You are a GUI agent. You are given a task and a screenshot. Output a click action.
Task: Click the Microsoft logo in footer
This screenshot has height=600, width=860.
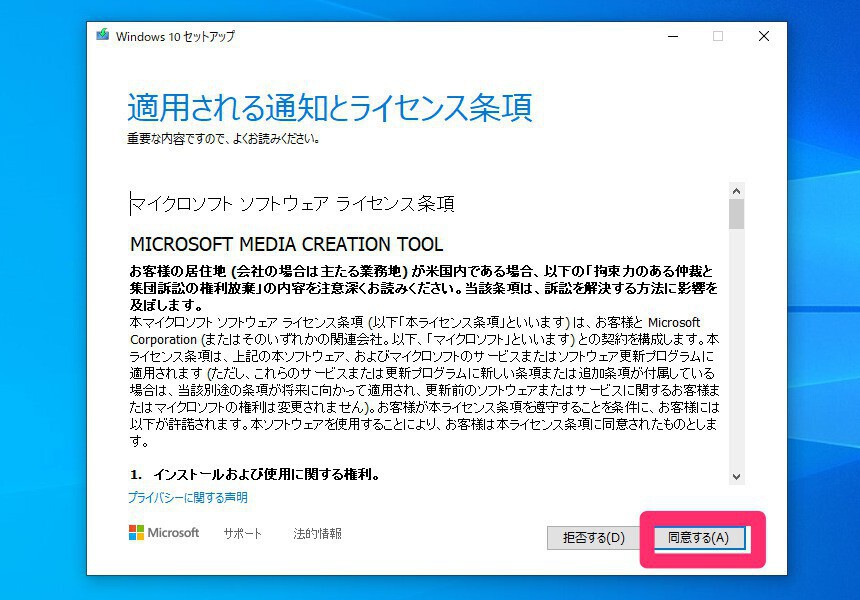pos(163,533)
